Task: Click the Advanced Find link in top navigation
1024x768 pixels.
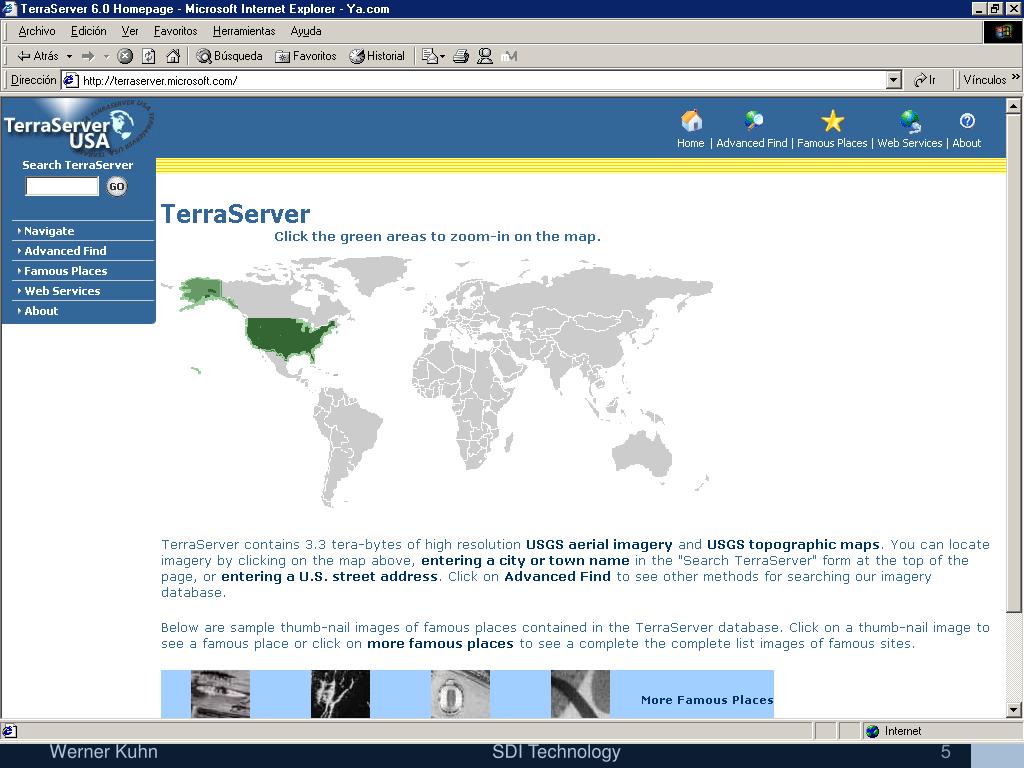Action: point(752,143)
